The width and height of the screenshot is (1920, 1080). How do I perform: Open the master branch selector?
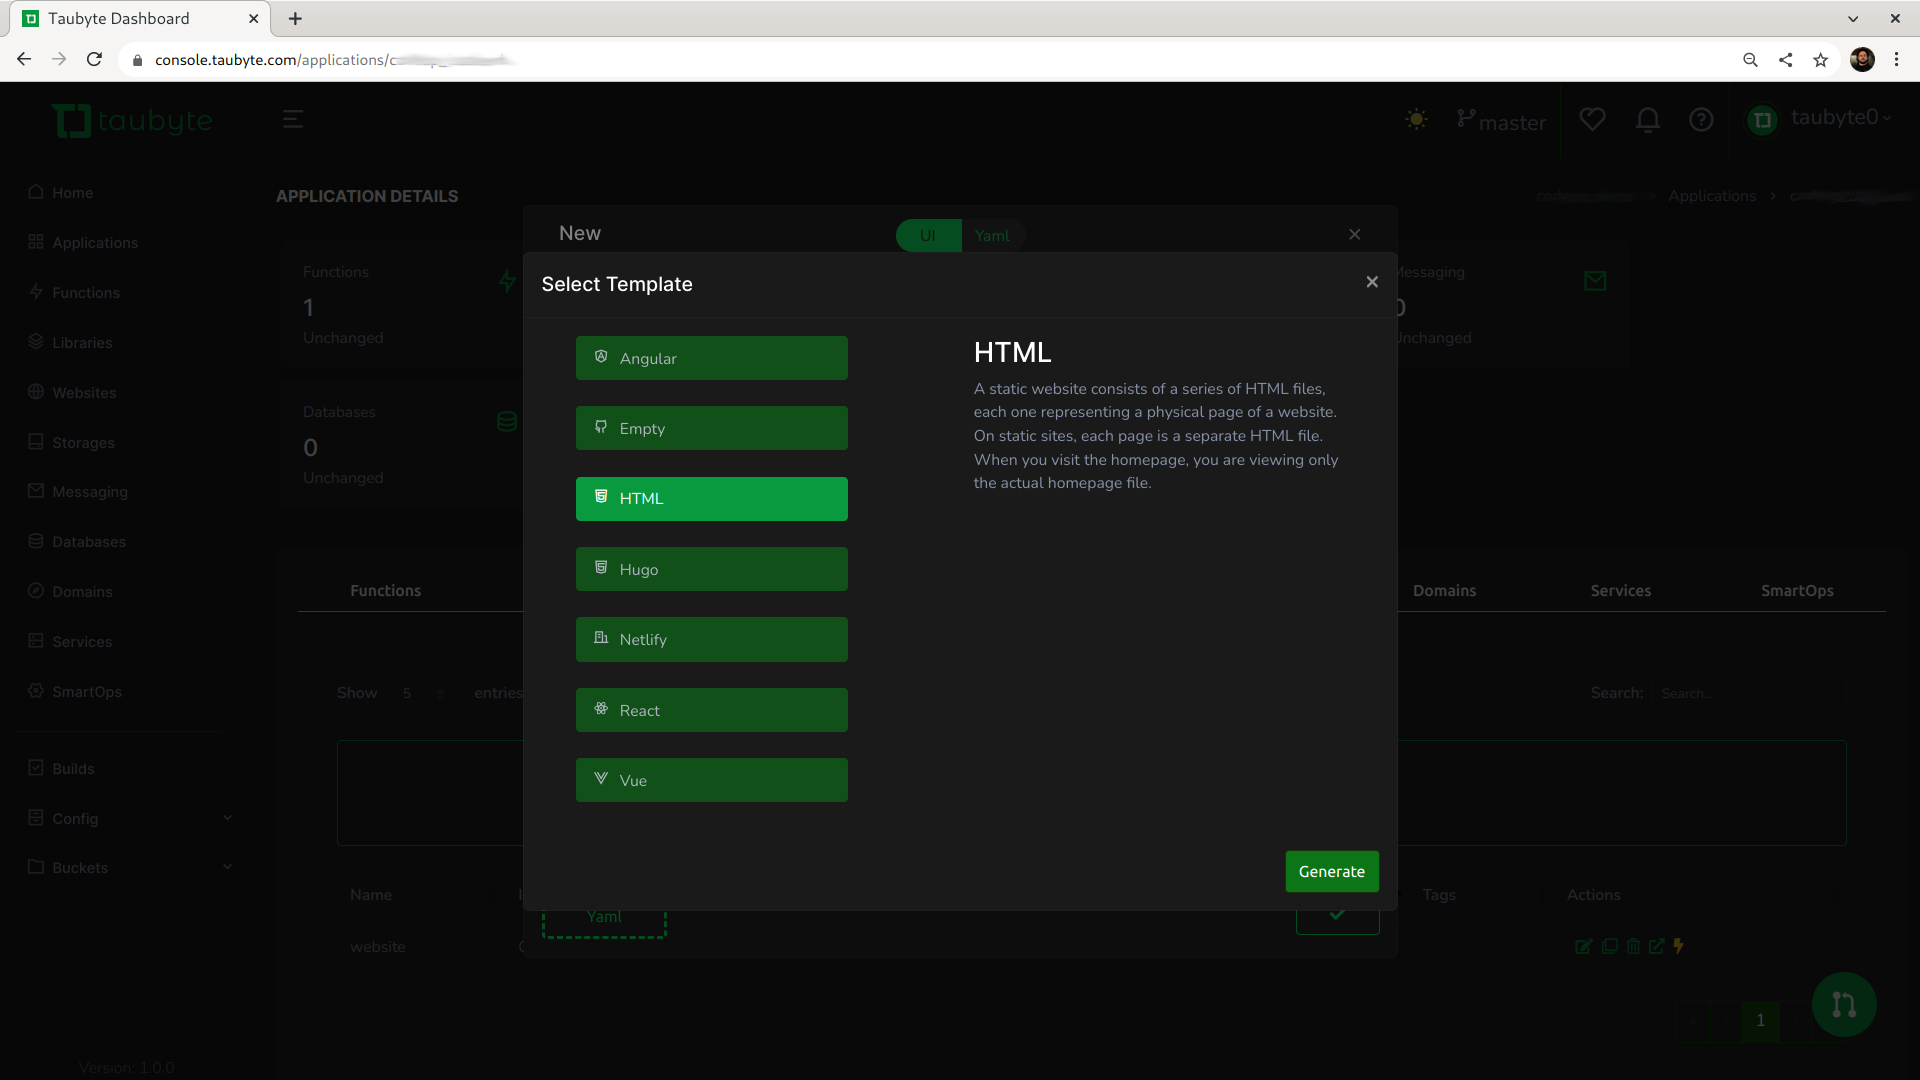[x=1501, y=121]
